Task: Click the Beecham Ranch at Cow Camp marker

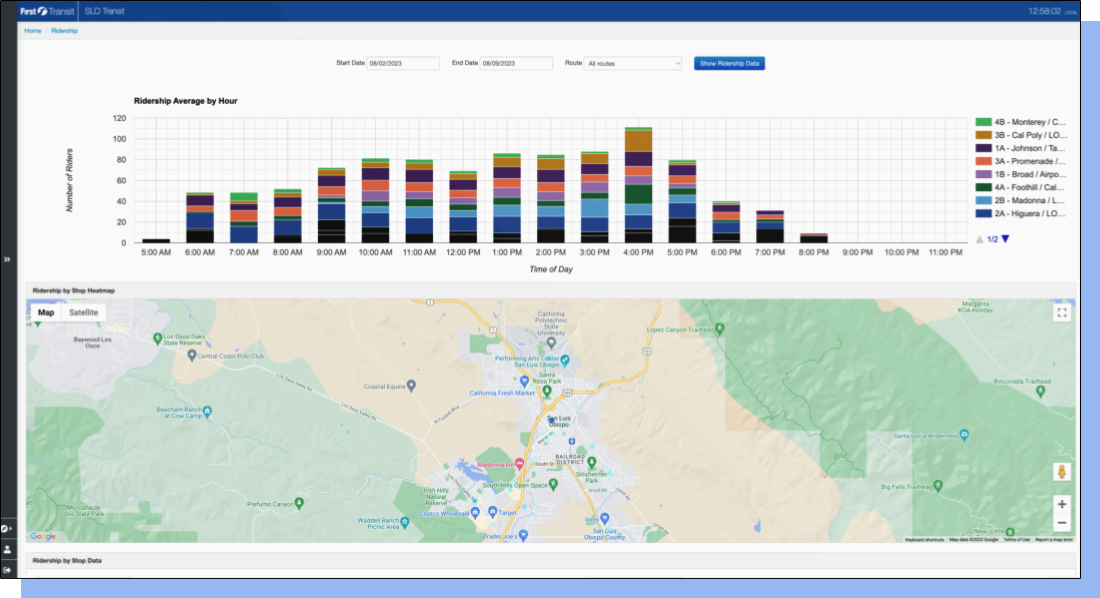Action: (208, 411)
